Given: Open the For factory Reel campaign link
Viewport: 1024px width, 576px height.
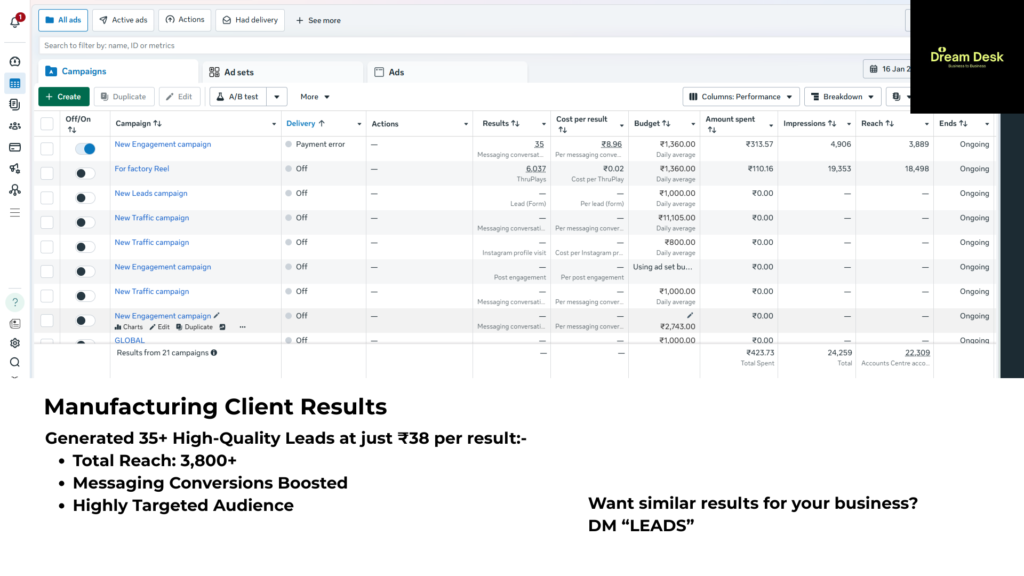Looking at the screenshot, I should 142,169.
